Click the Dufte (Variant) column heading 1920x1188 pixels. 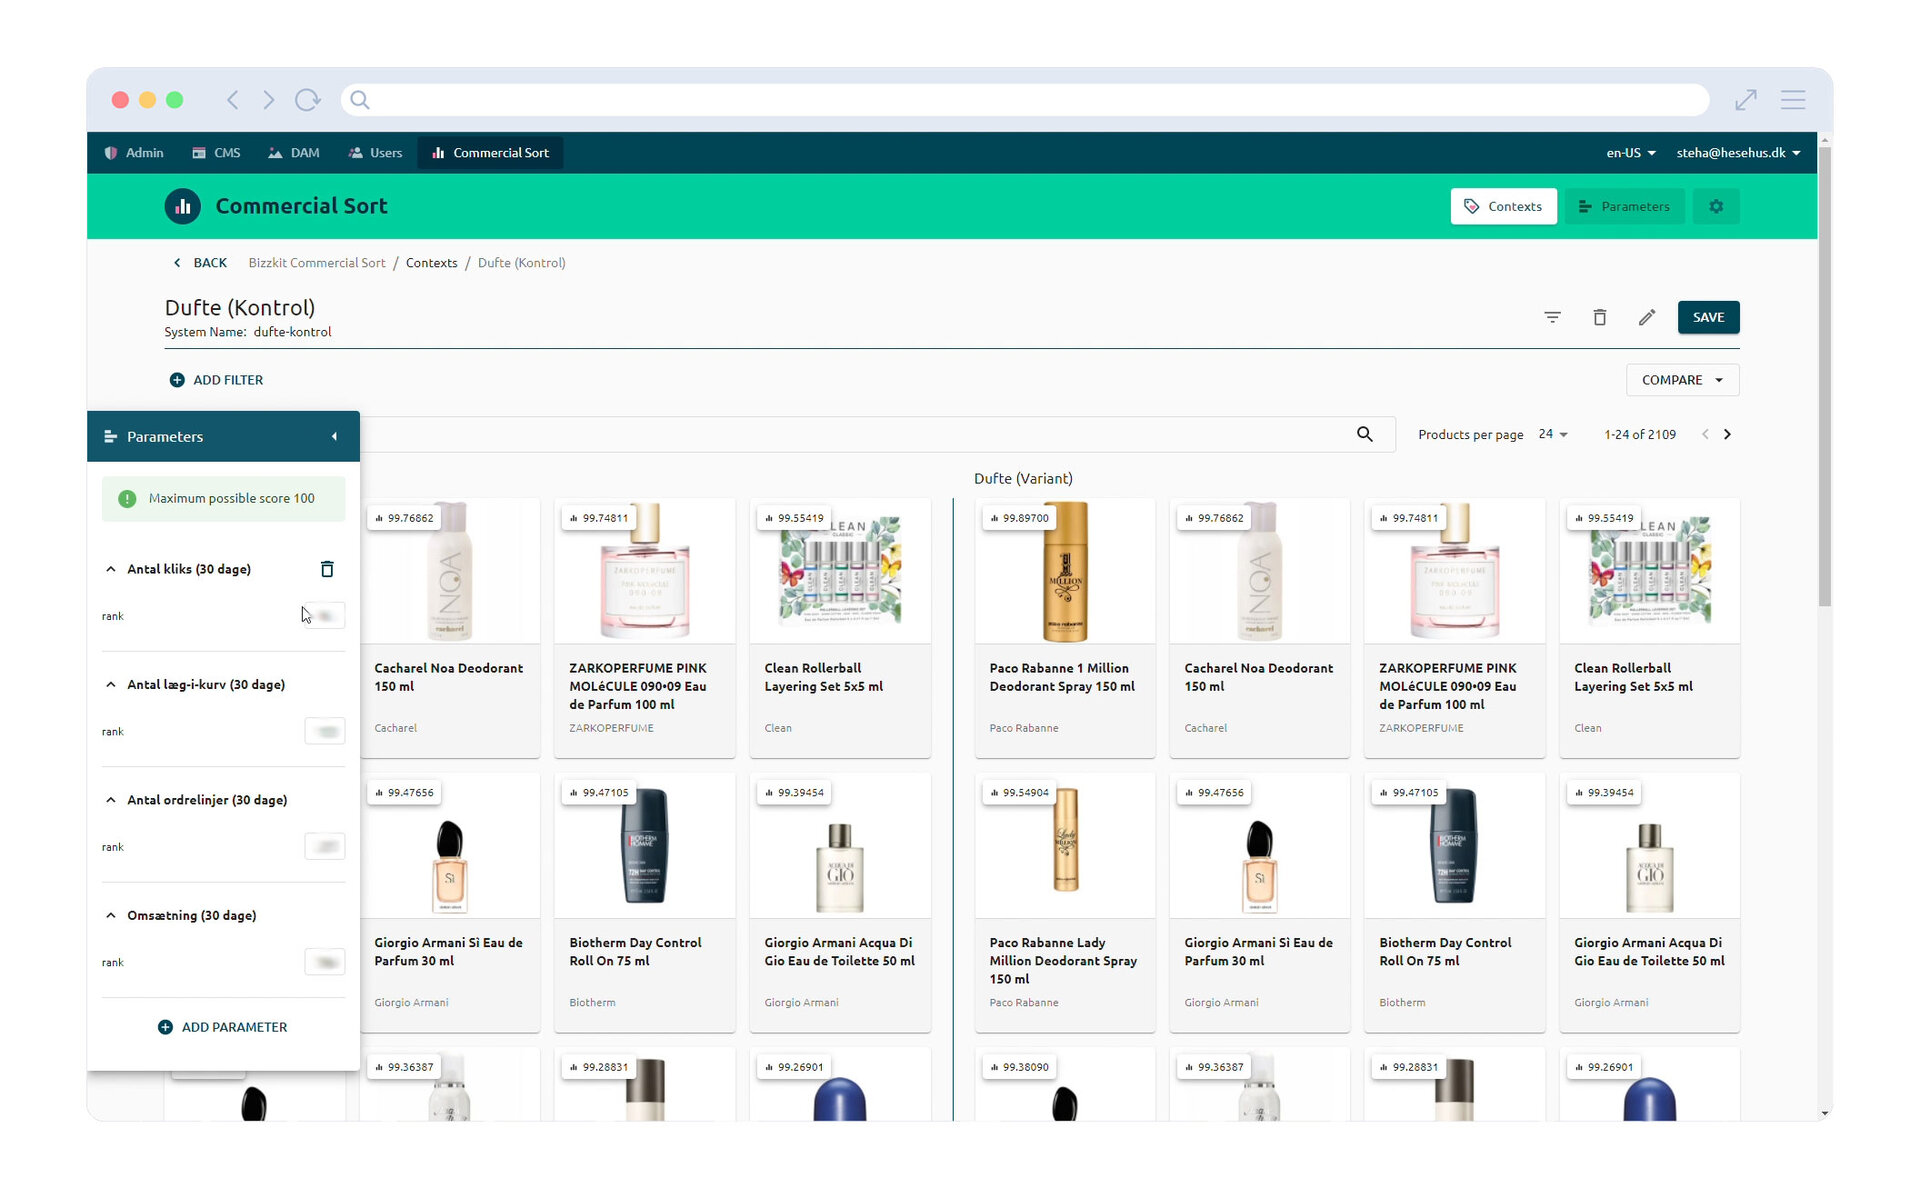(1023, 479)
